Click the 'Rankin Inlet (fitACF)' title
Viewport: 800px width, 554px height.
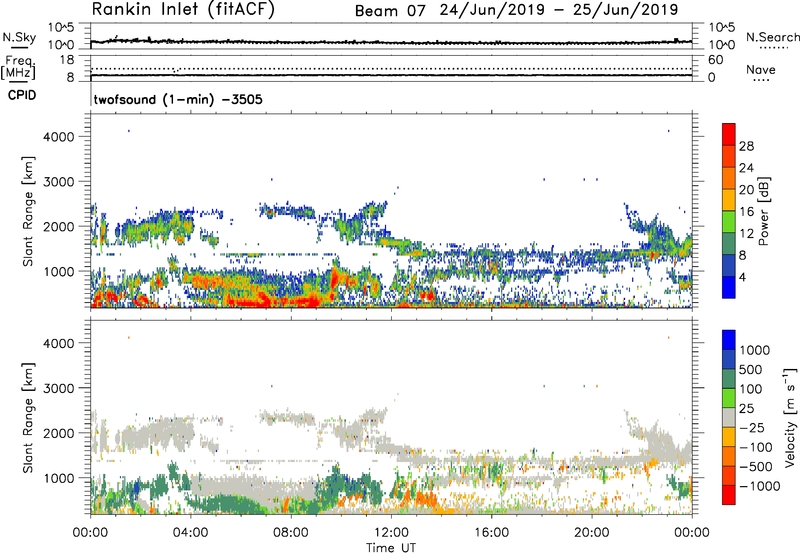coord(183,9)
